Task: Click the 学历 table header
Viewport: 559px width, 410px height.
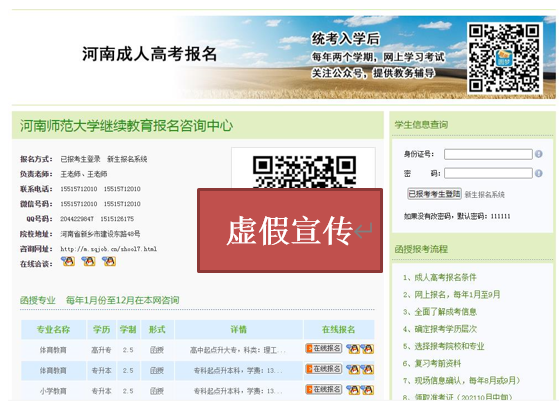Action: 102,329
